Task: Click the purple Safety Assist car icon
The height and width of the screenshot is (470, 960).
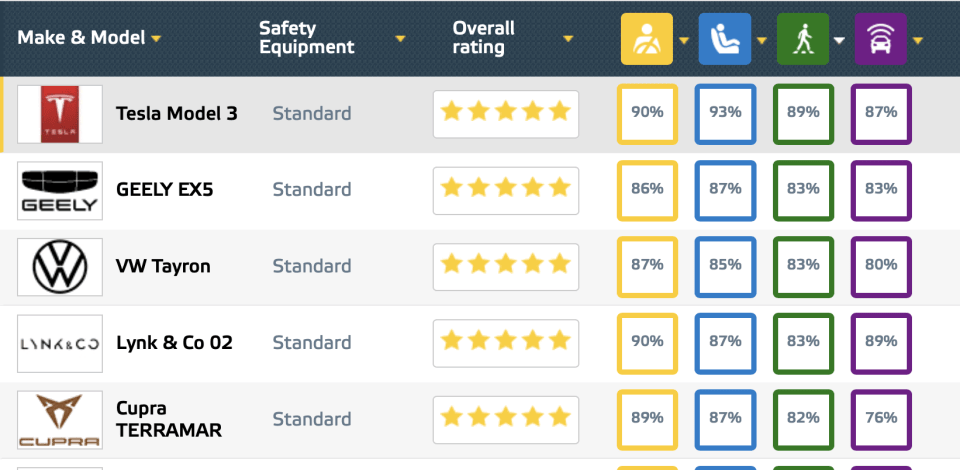Action: pos(880,39)
